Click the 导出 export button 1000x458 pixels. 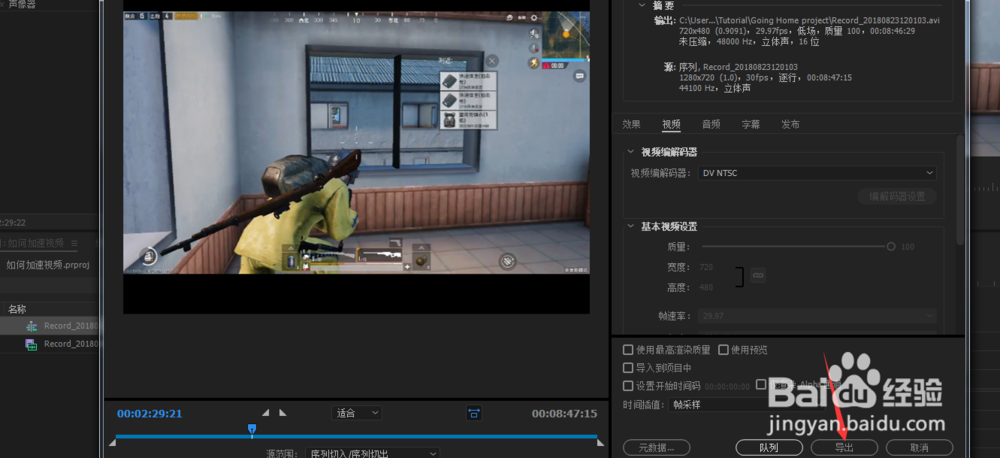(x=844, y=447)
